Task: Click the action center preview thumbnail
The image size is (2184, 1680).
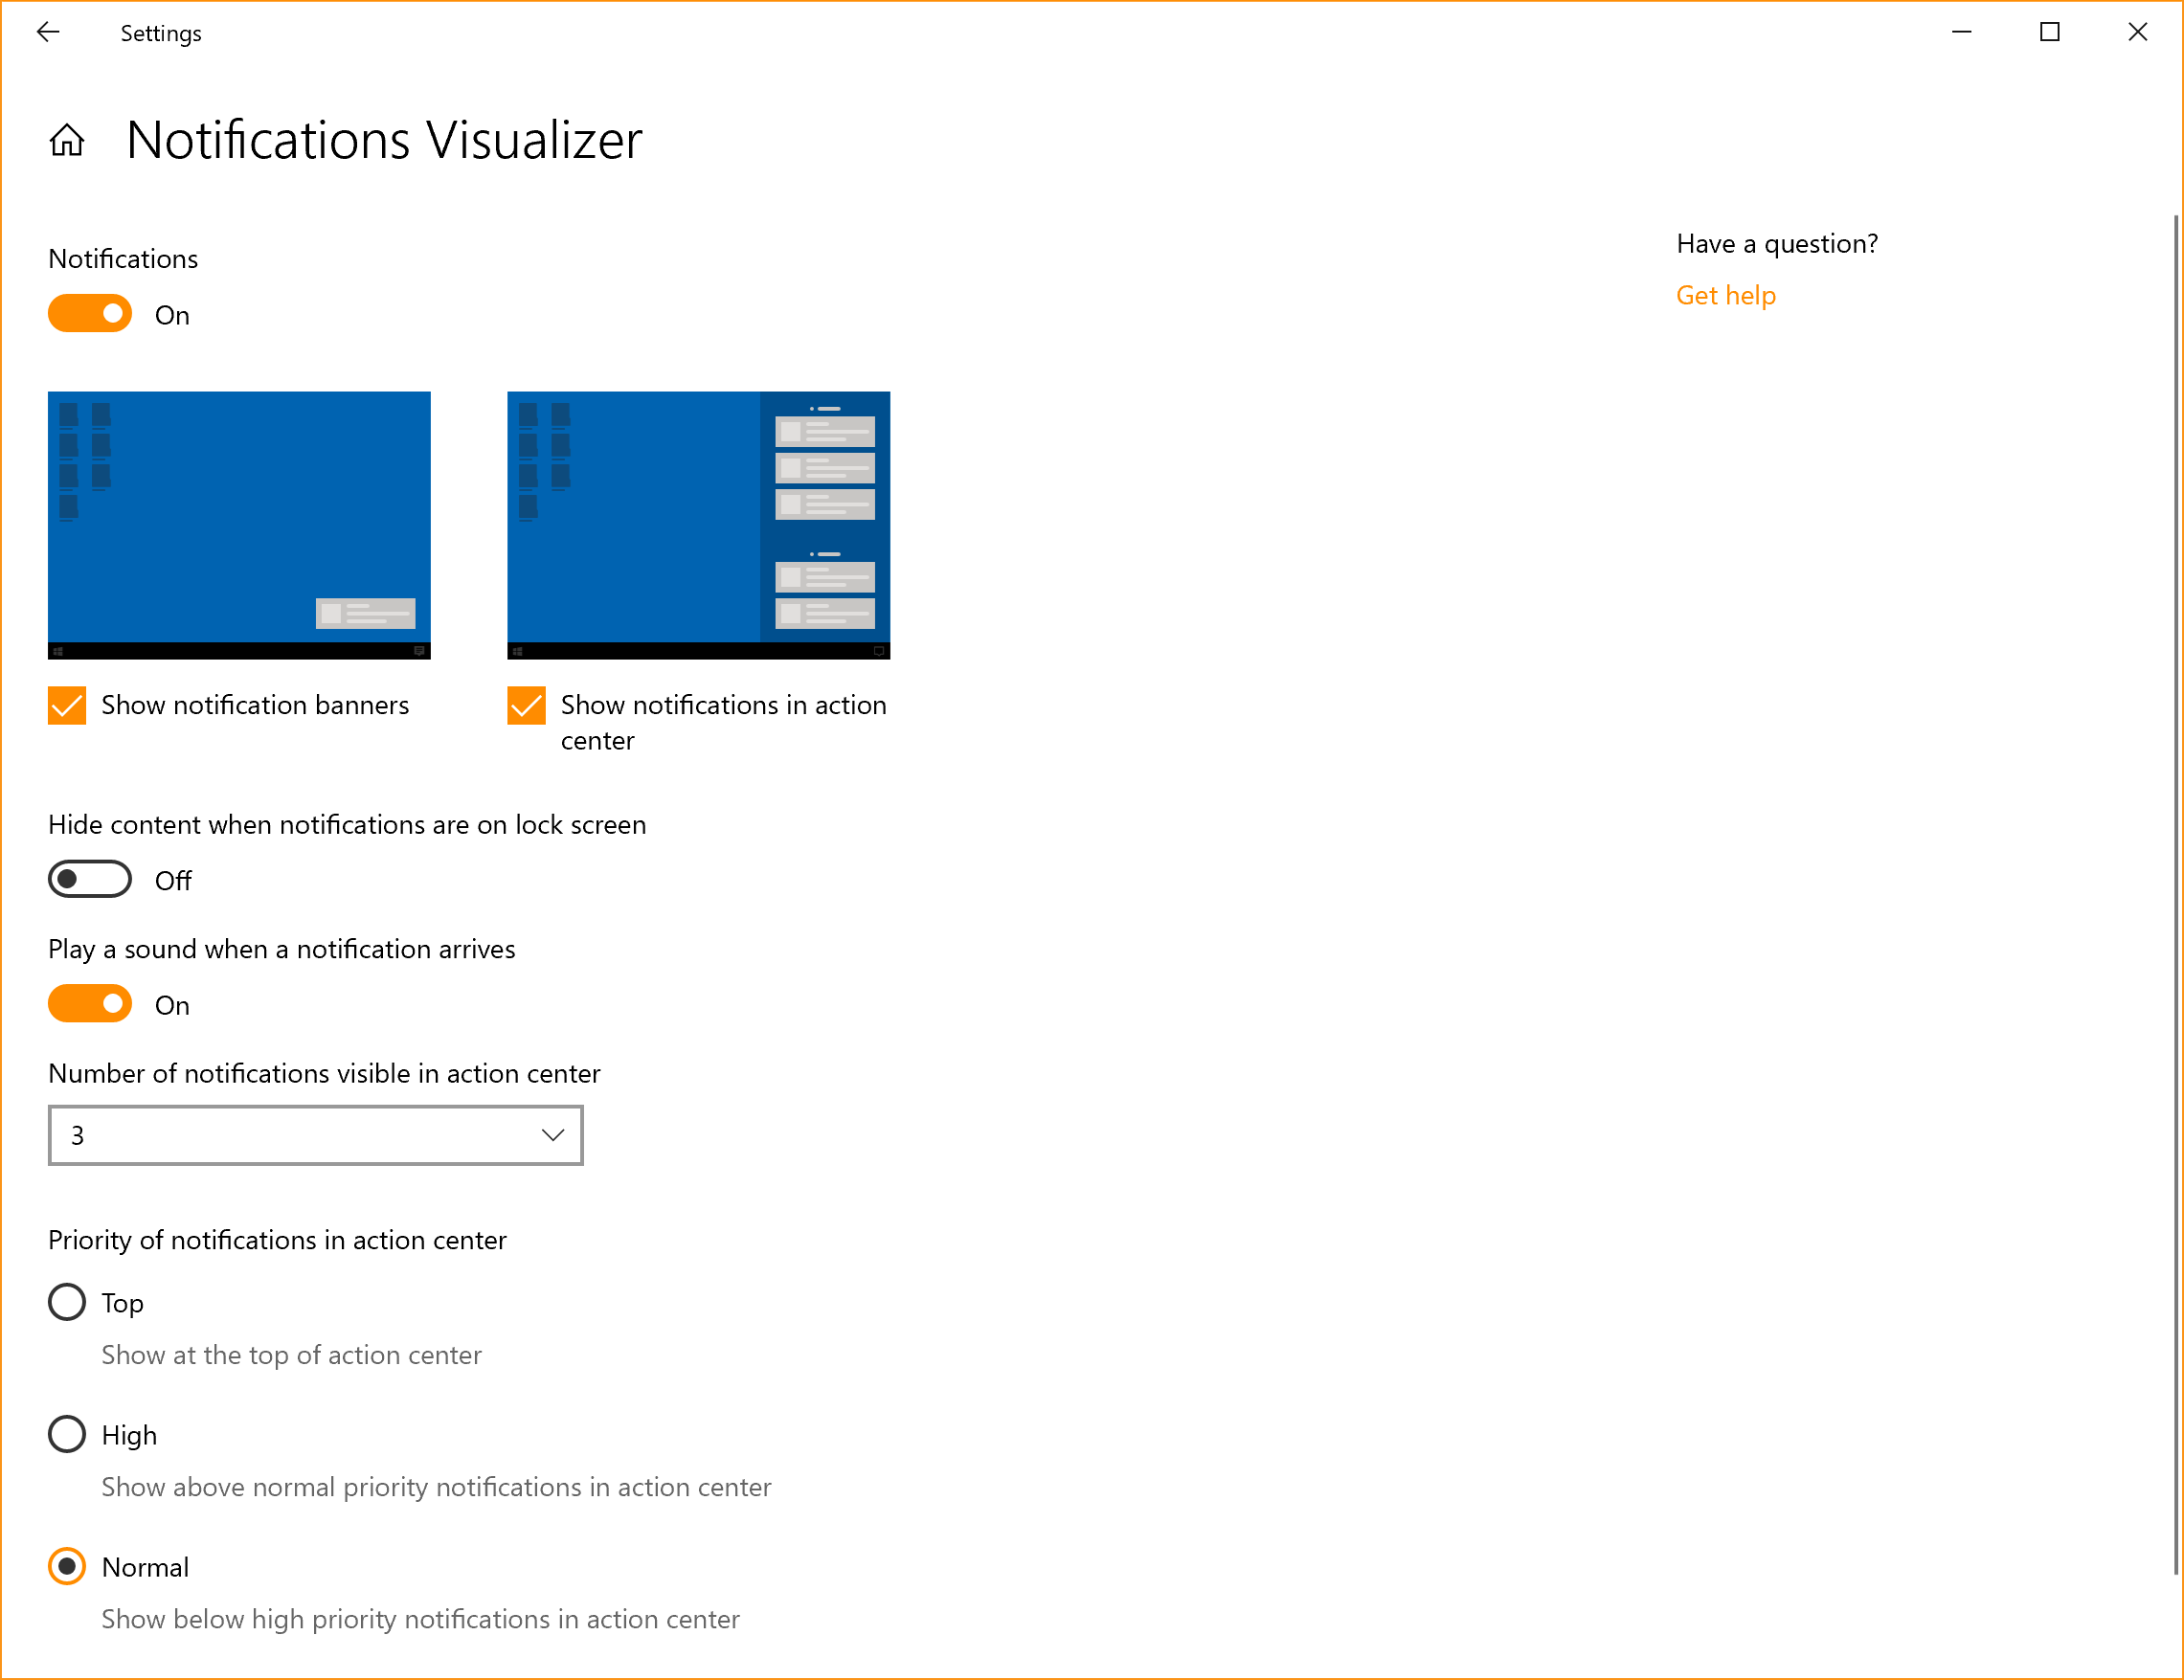Action: tap(699, 525)
